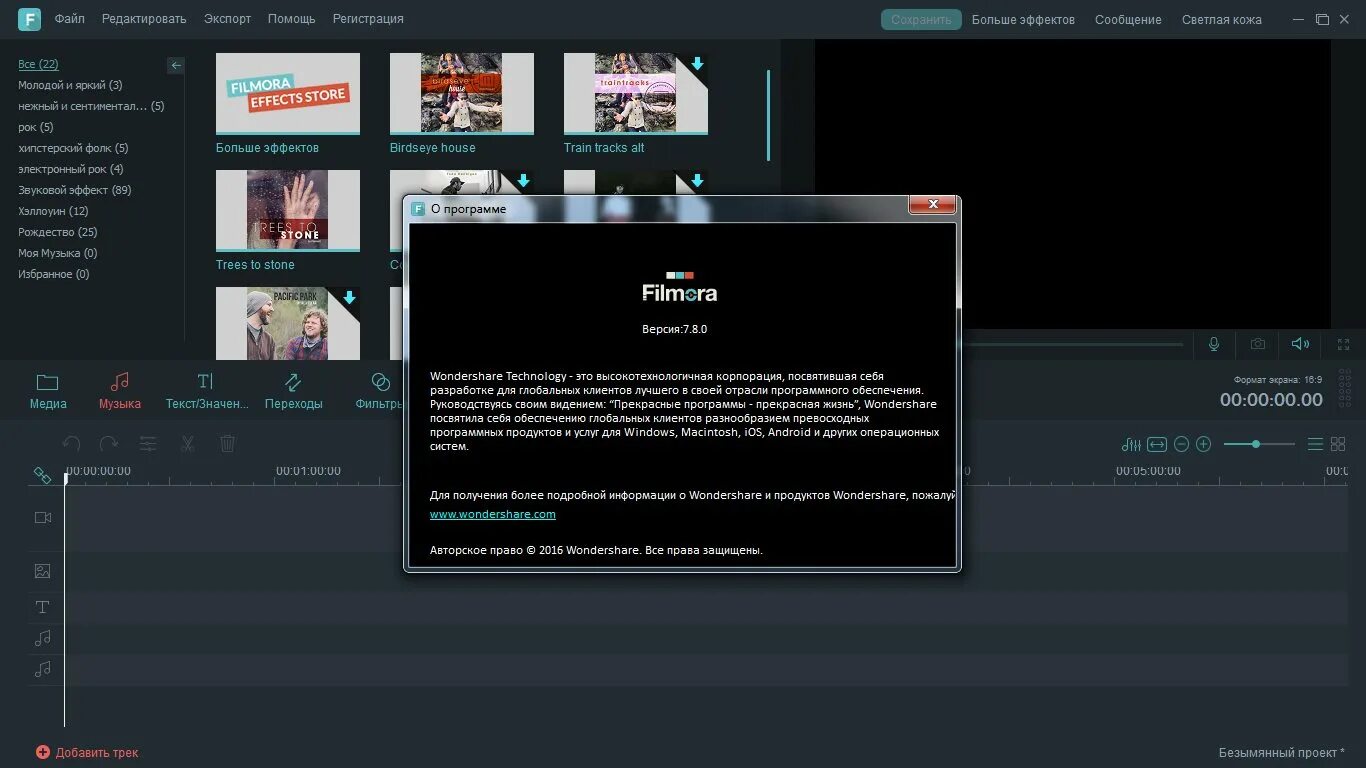Open the Редактировать menu
The image size is (1366, 768).
[144, 19]
